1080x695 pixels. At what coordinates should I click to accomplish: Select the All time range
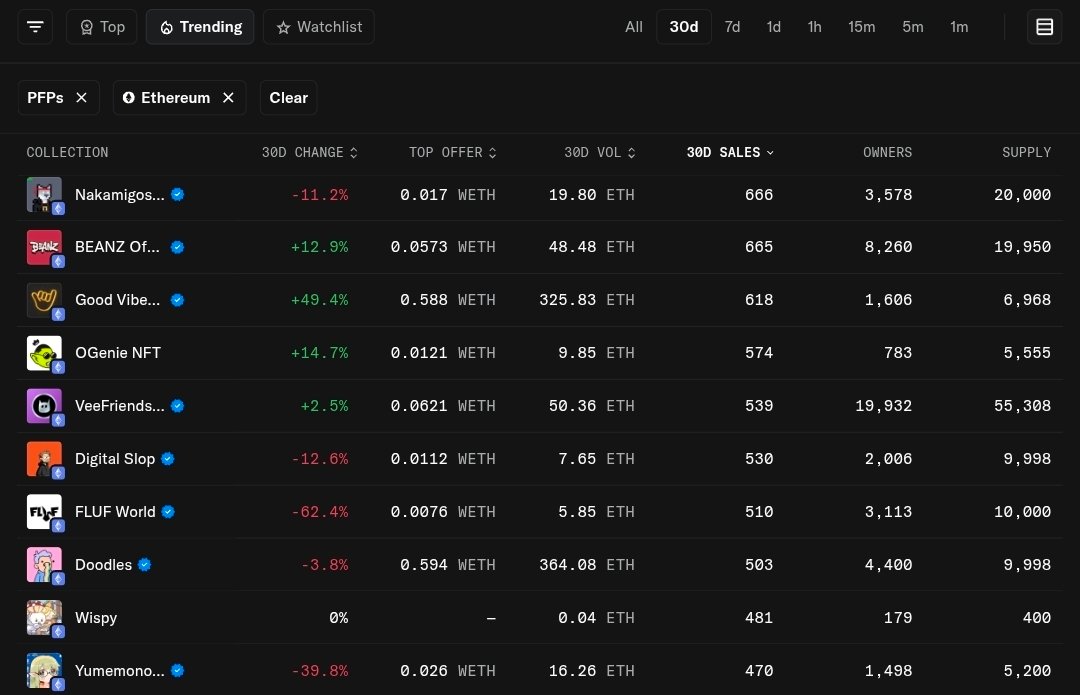coord(634,27)
